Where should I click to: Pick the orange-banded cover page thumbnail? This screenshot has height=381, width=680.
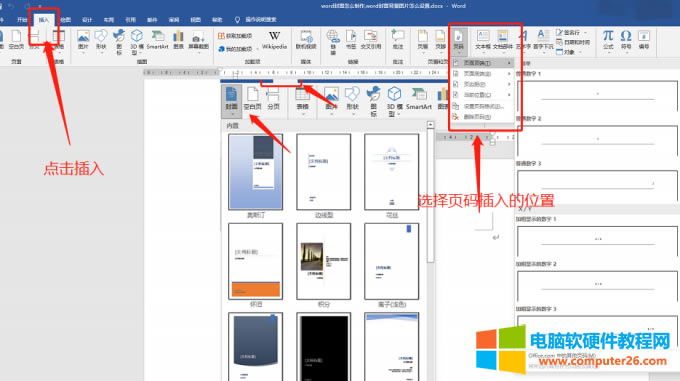pyautogui.click(x=255, y=261)
